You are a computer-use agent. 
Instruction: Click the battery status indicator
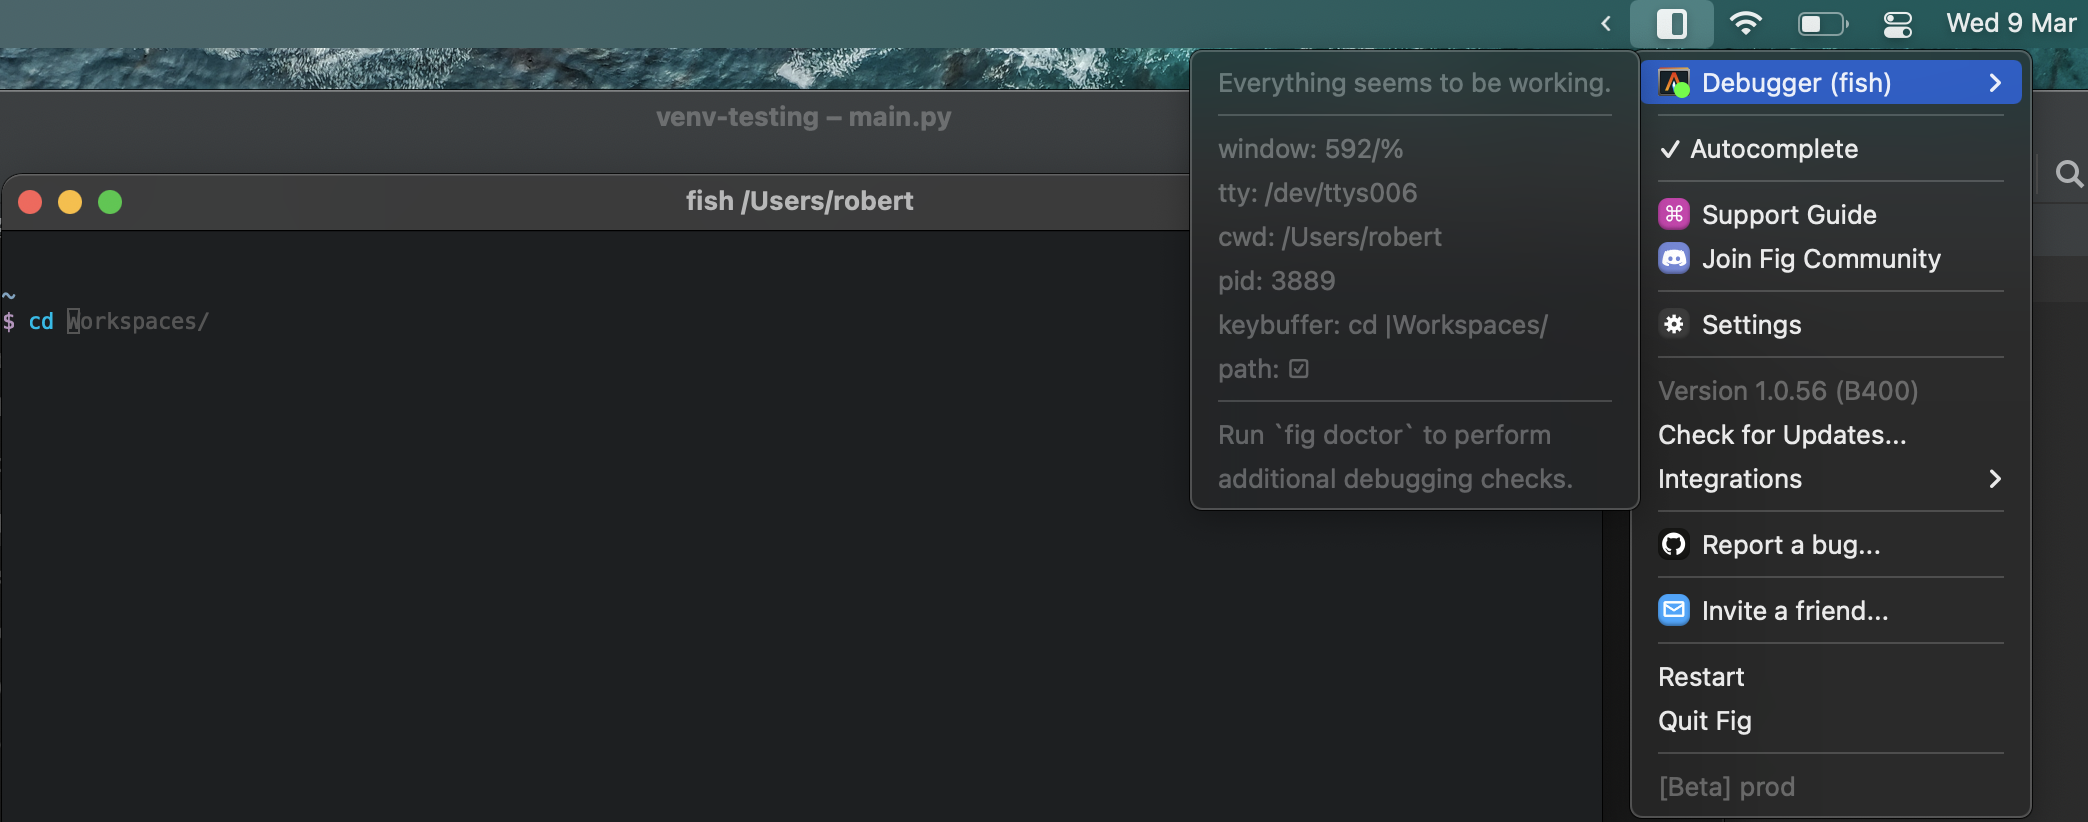pos(1821,23)
